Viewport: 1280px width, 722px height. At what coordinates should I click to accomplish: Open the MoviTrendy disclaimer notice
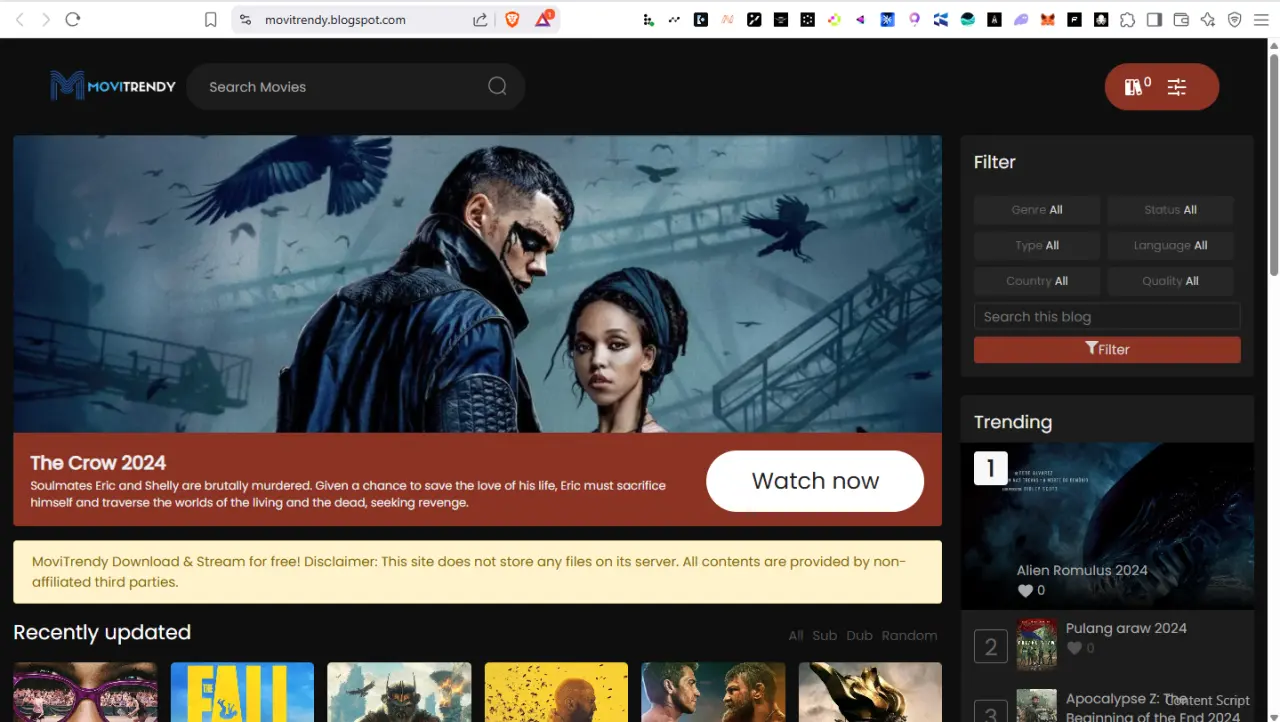click(477, 572)
